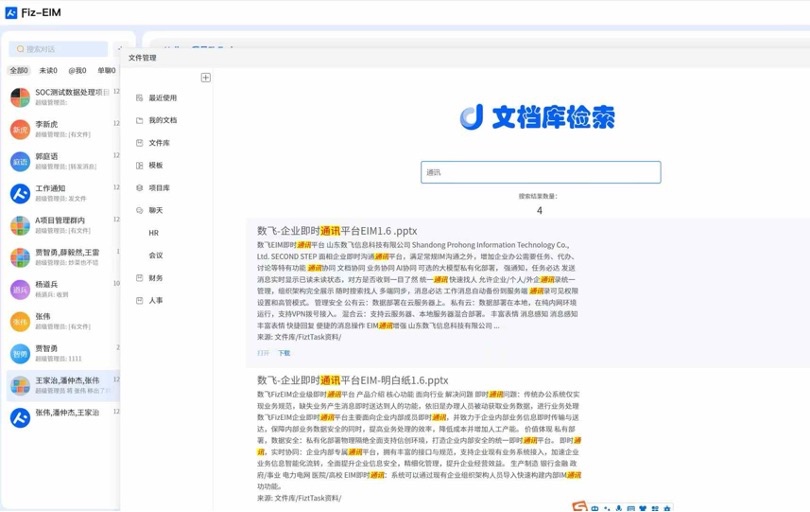Click the plus icon in file management panel
Screen dimensions: 810x512
point(206,77)
